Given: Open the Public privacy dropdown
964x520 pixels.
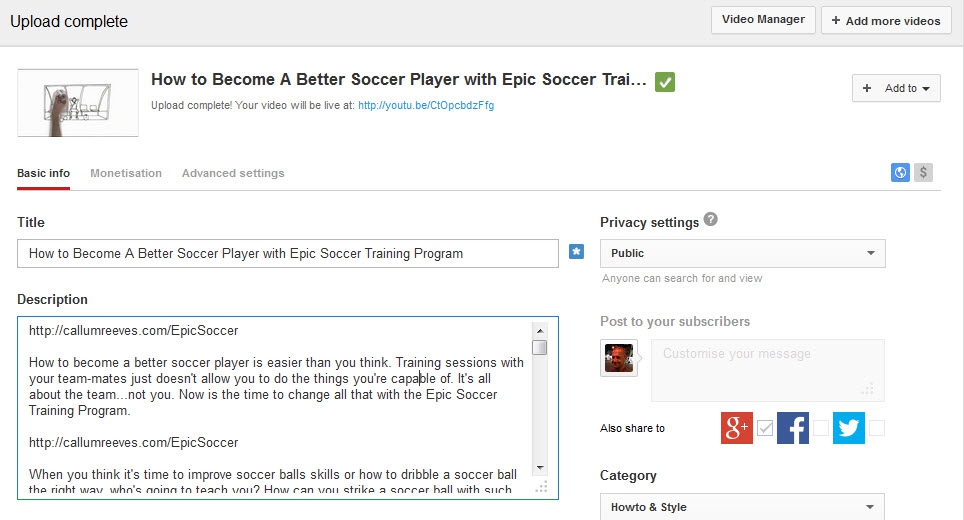Looking at the screenshot, I should click(x=742, y=253).
